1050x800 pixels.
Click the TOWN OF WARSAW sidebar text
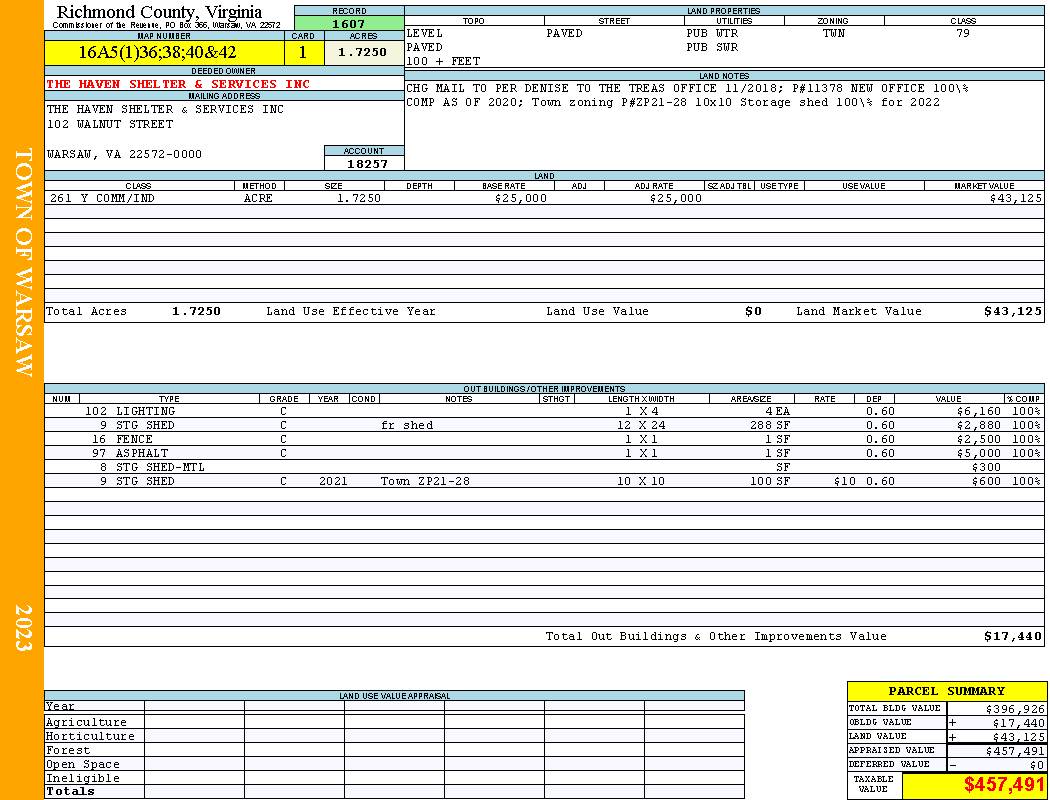pyautogui.click(x=23, y=262)
